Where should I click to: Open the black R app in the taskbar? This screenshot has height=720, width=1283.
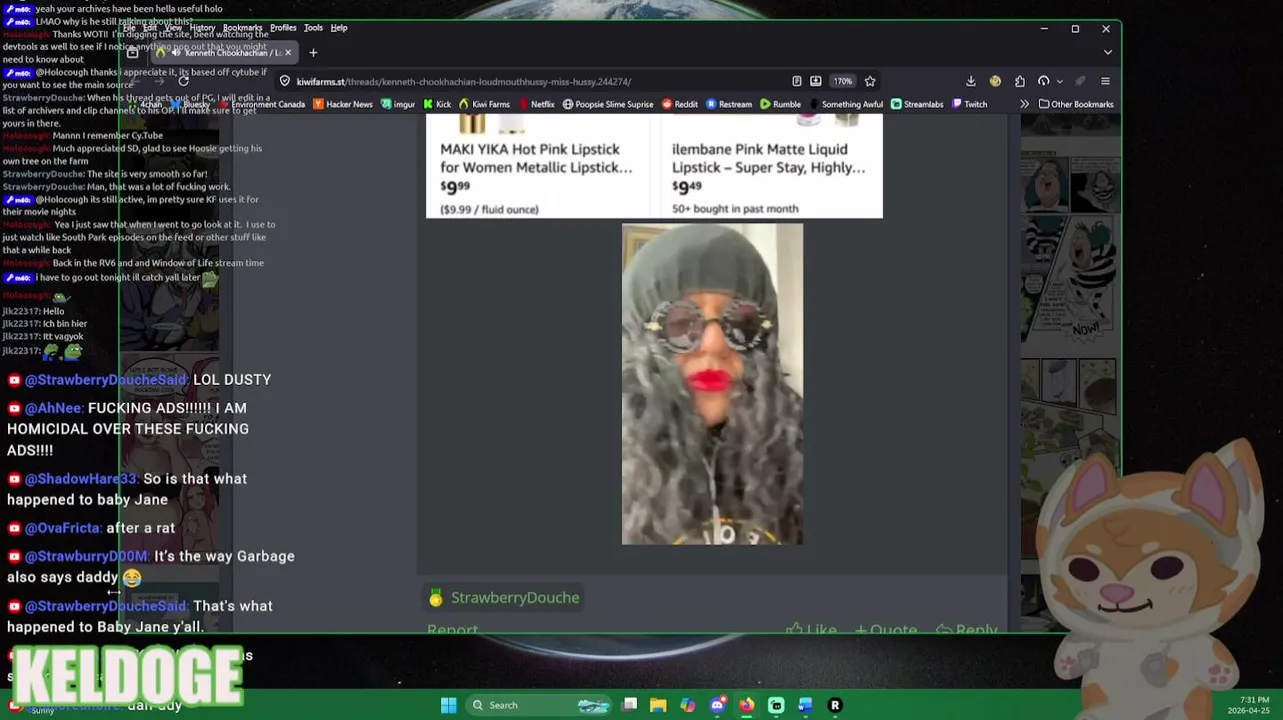(835, 705)
